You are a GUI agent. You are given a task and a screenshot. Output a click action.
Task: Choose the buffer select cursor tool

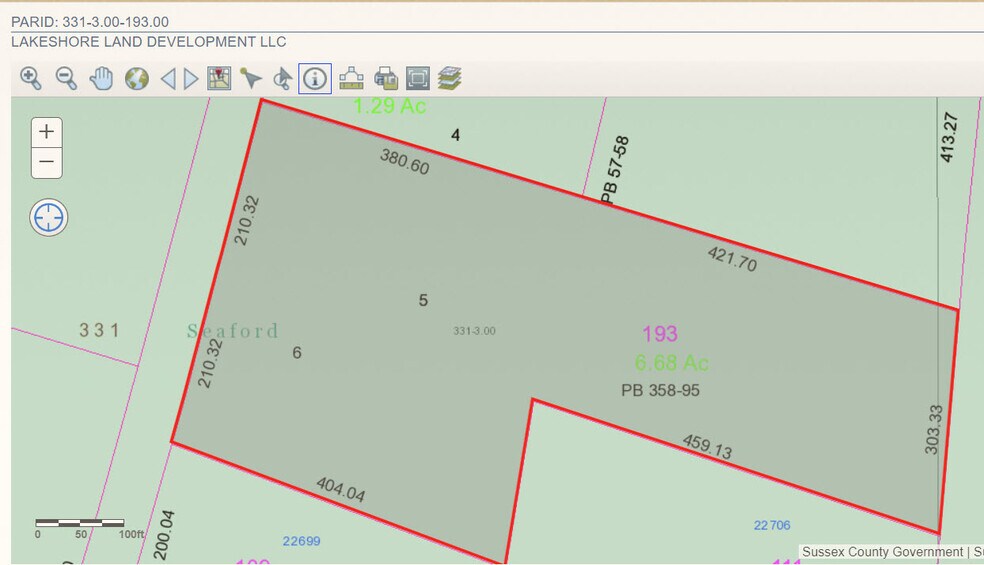(282, 78)
